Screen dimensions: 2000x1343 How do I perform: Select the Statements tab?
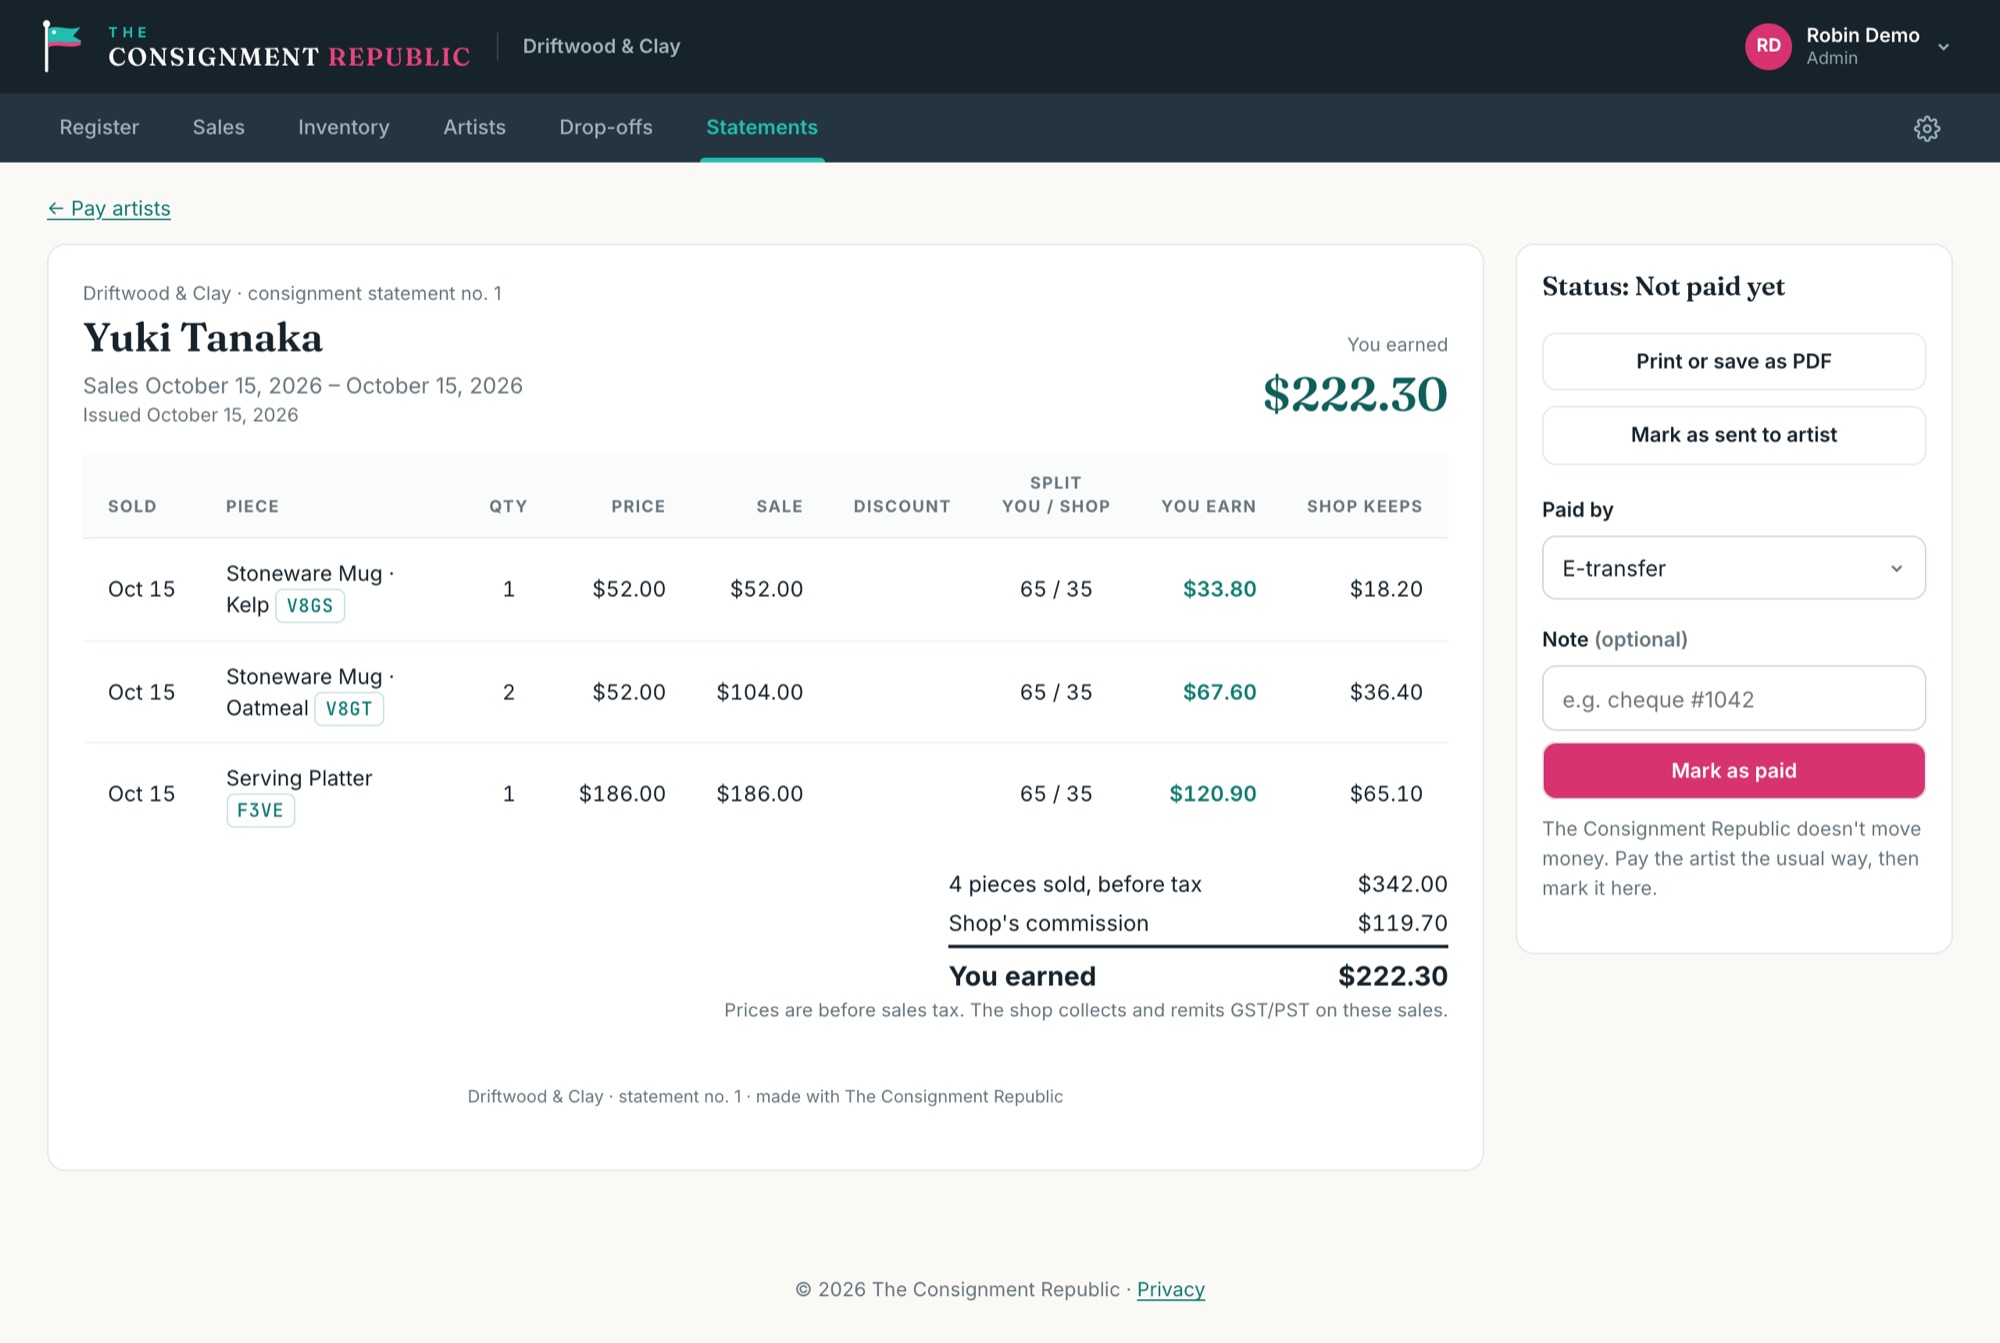tap(761, 127)
